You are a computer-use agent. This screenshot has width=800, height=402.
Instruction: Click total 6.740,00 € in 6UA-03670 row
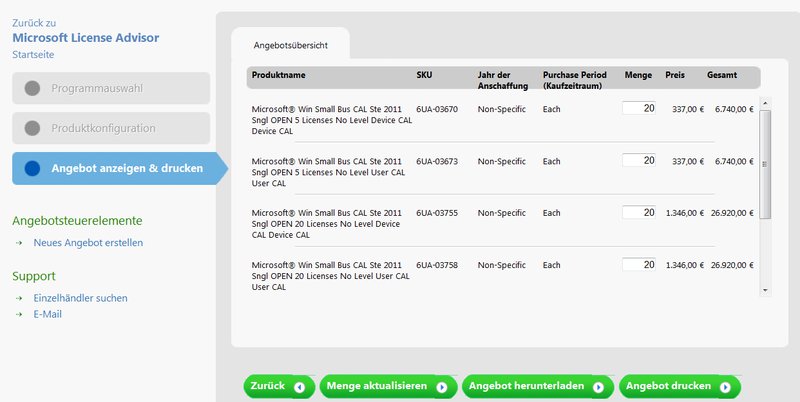tap(734, 109)
